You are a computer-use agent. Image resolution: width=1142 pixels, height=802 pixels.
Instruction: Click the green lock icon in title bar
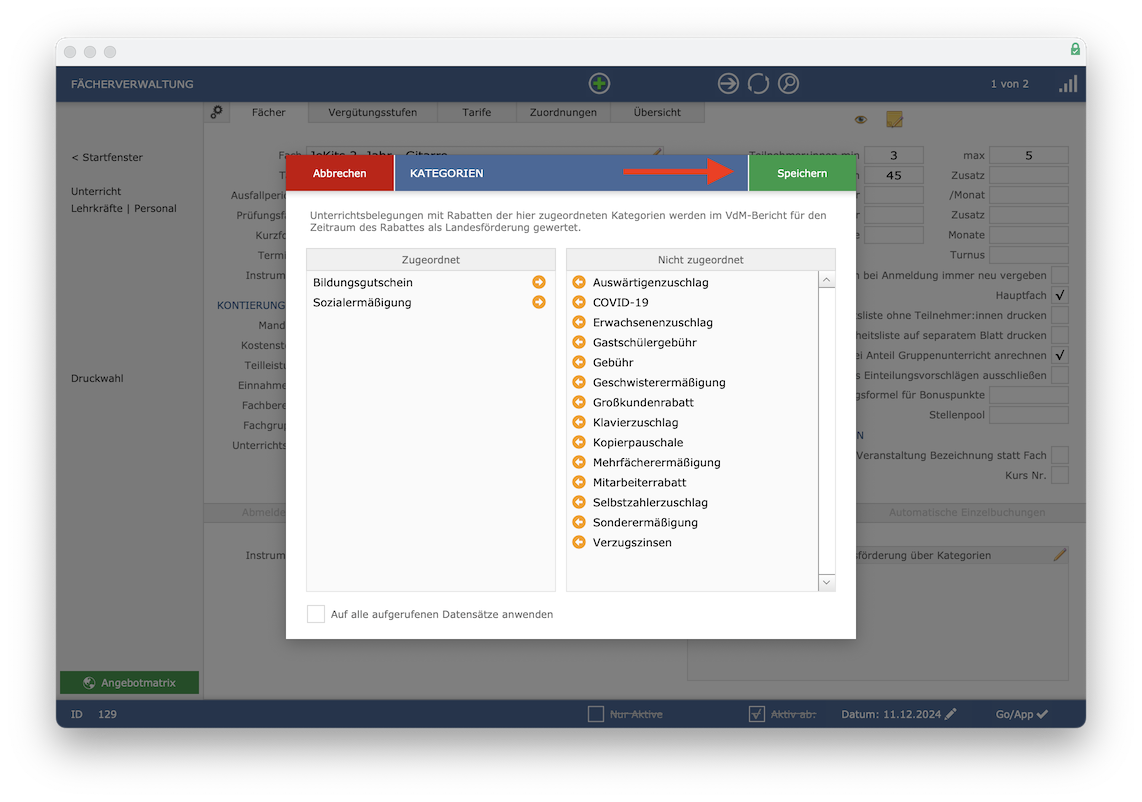pyautogui.click(x=1075, y=49)
